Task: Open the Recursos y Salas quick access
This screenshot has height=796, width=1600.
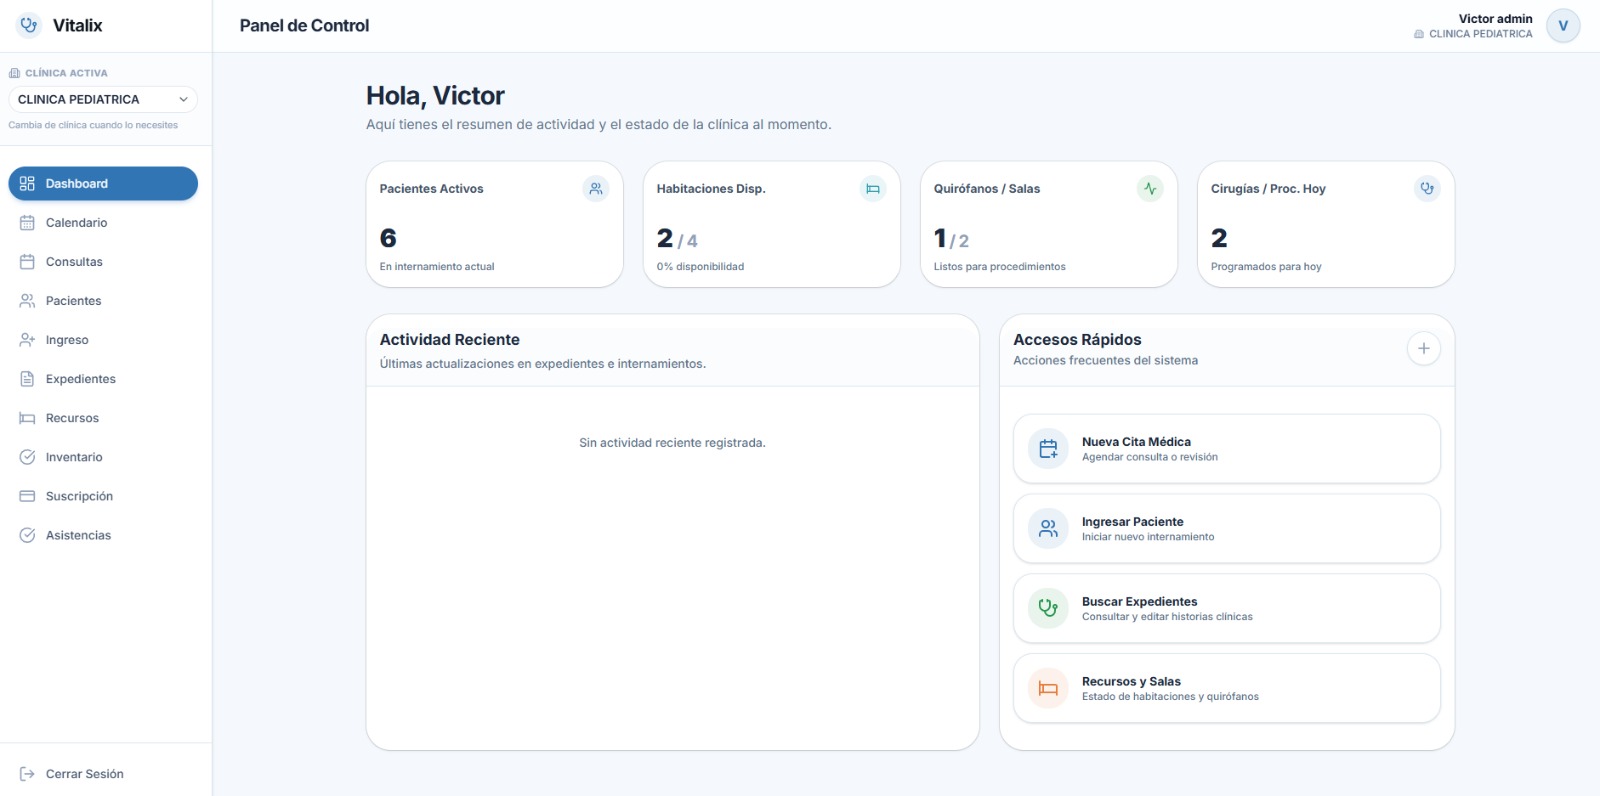Action: tap(1227, 688)
